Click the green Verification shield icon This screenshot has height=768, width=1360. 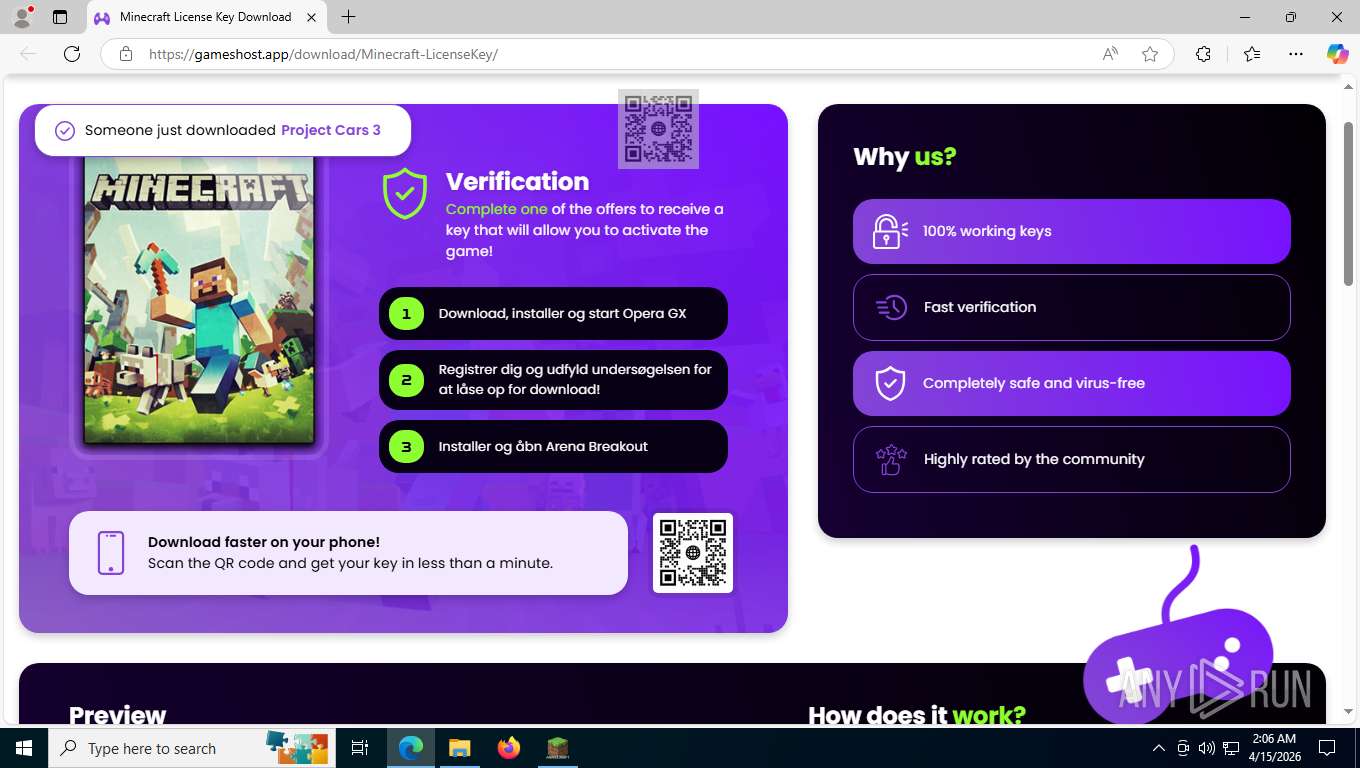(x=405, y=193)
